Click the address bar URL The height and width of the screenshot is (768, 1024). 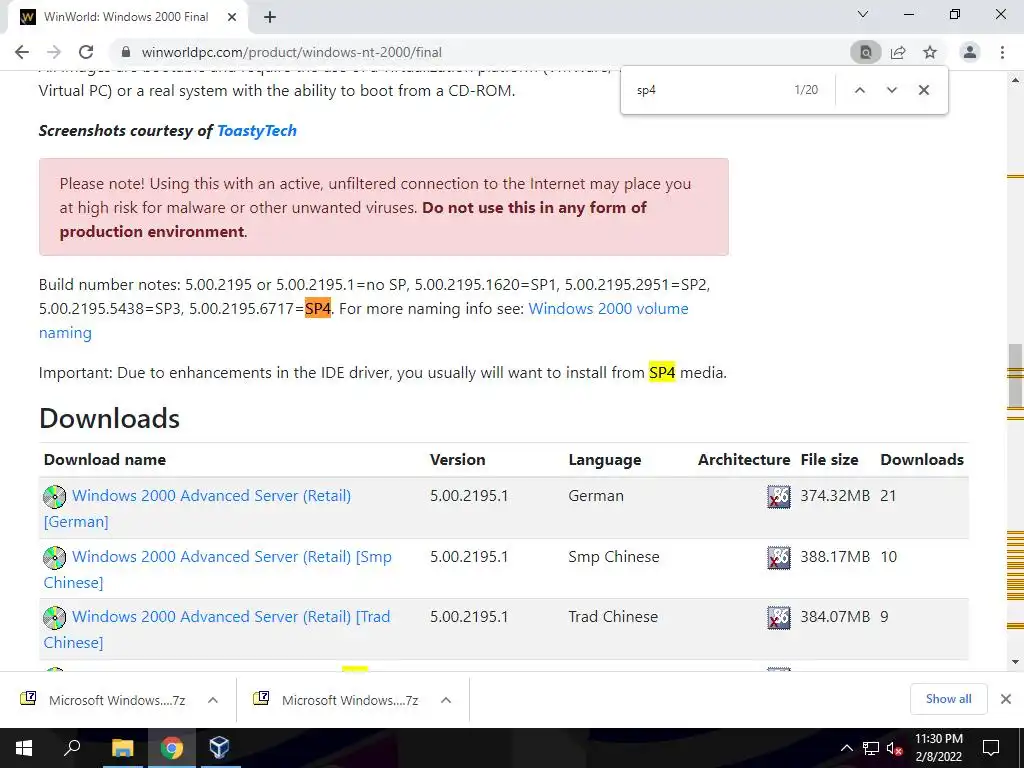(291, 52)
